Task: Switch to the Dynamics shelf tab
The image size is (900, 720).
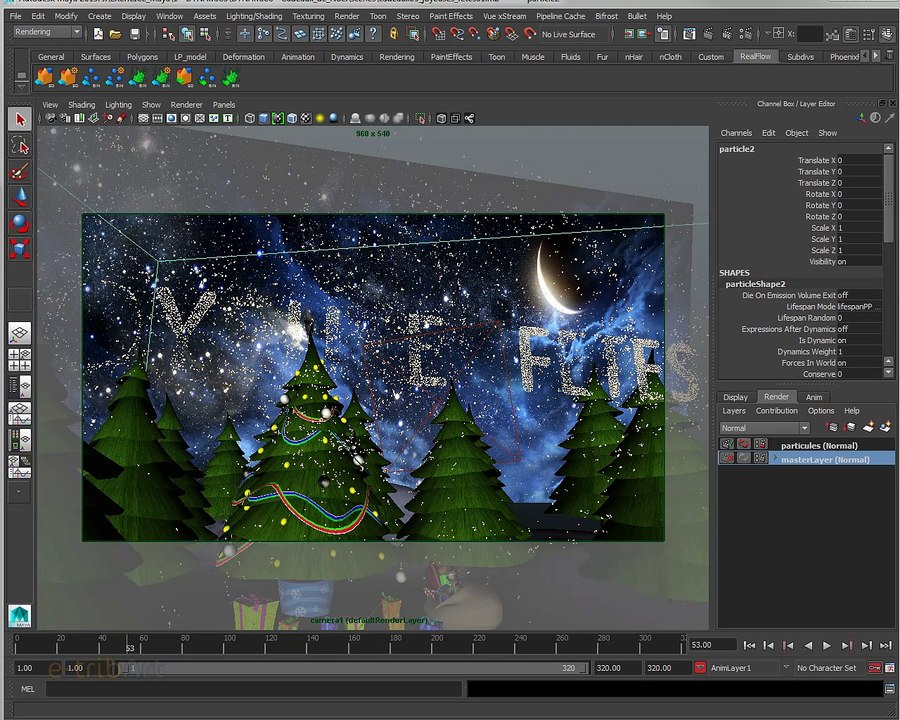Action: click(x=347, y=57)
